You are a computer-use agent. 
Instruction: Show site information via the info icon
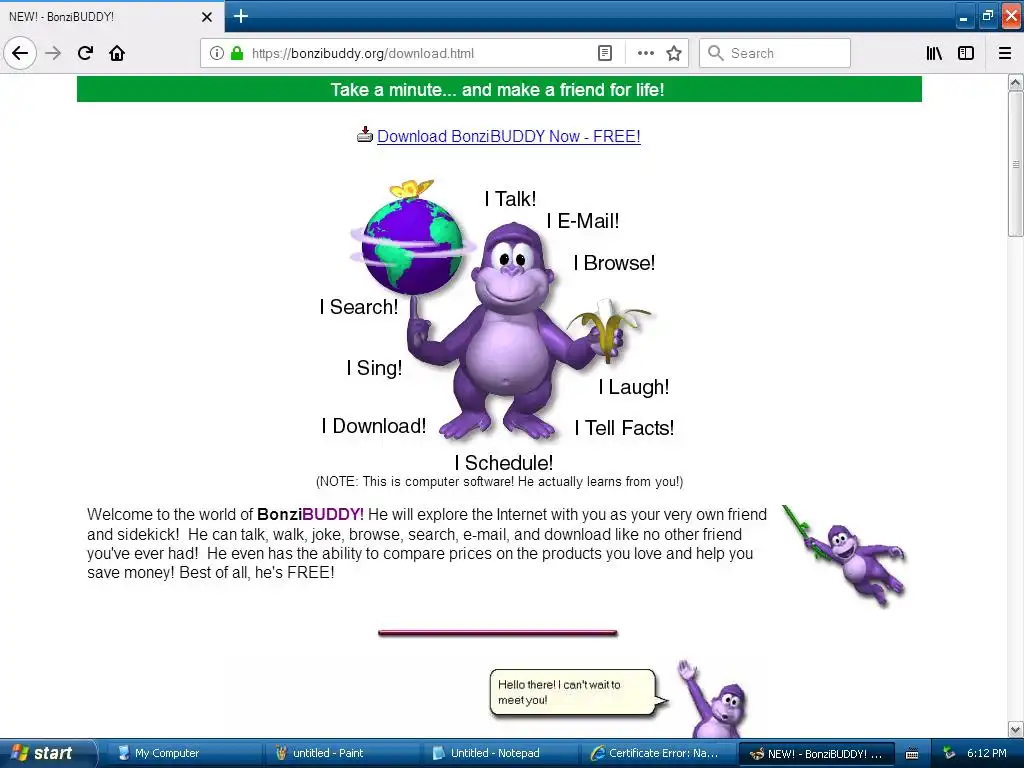pos(217,53)
